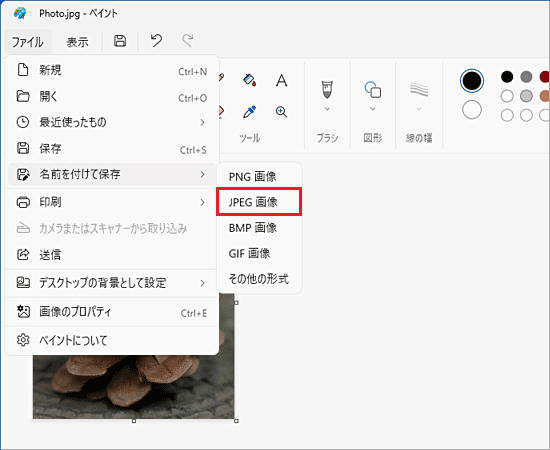Expand デスクトップの背景として設定 submenu
This screenshot has height=450, width=550.
coord(112,283)
